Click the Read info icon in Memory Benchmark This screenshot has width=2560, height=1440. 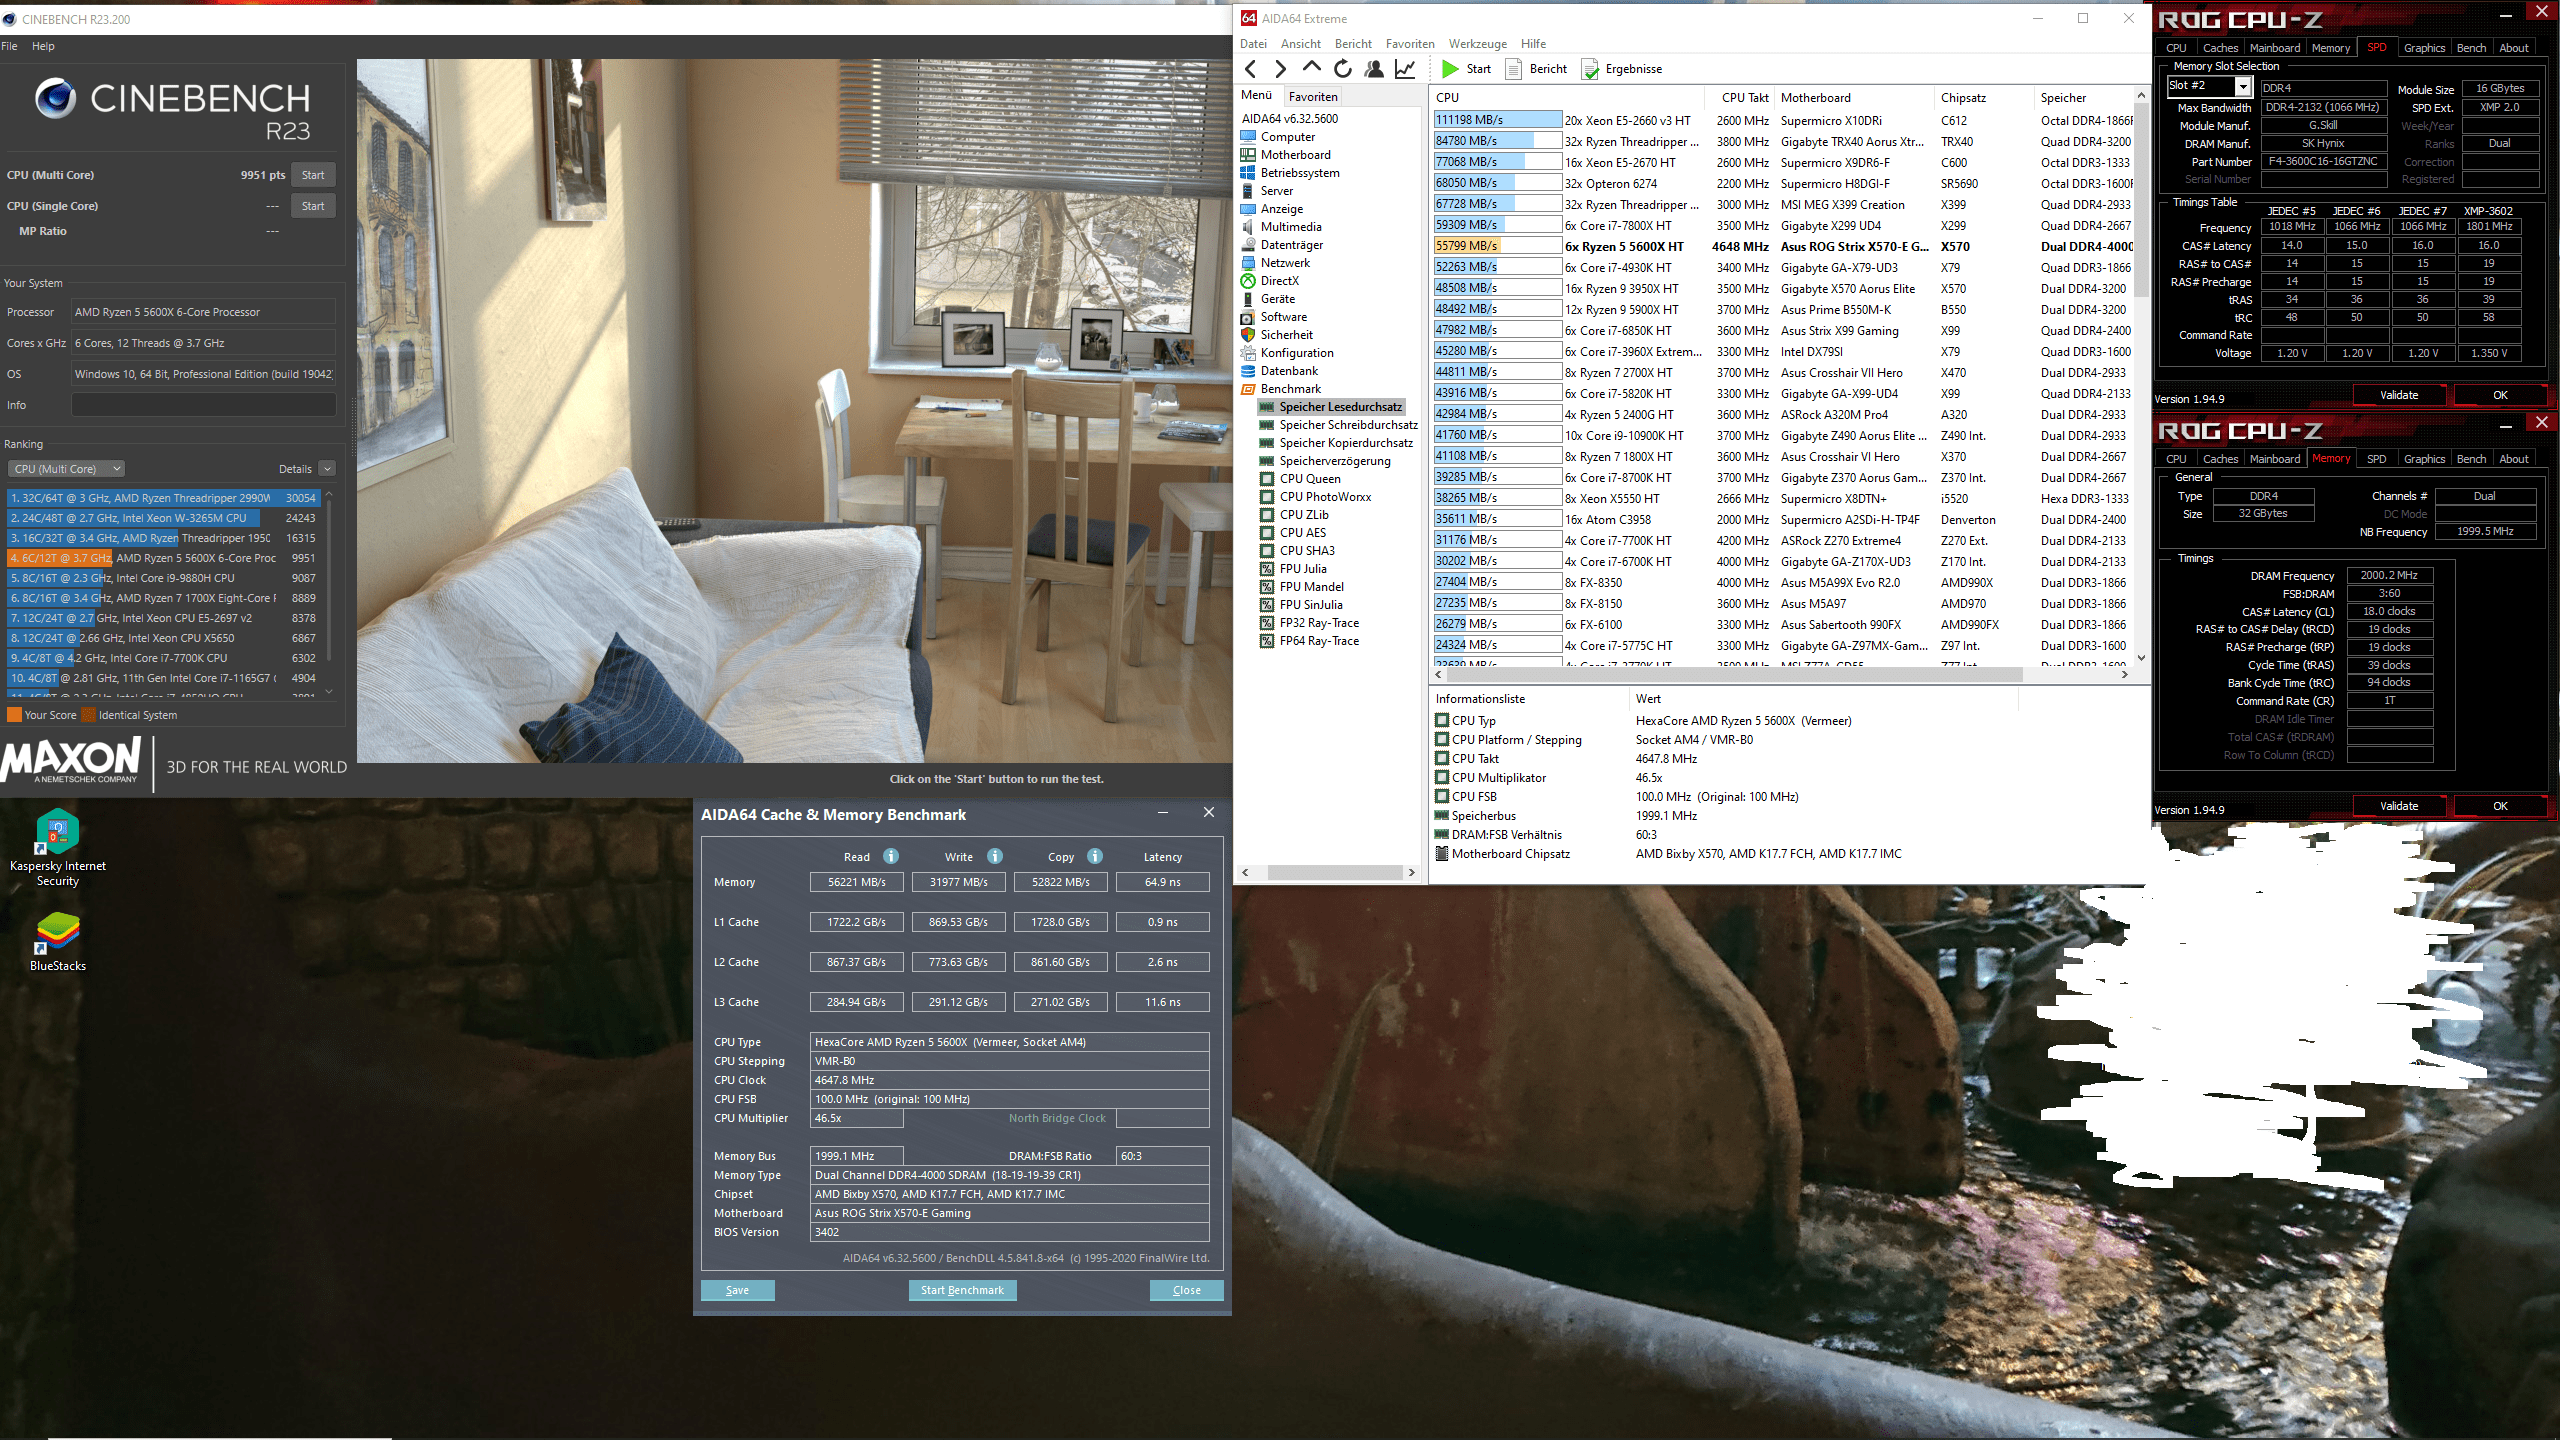[x=891, y=856]
